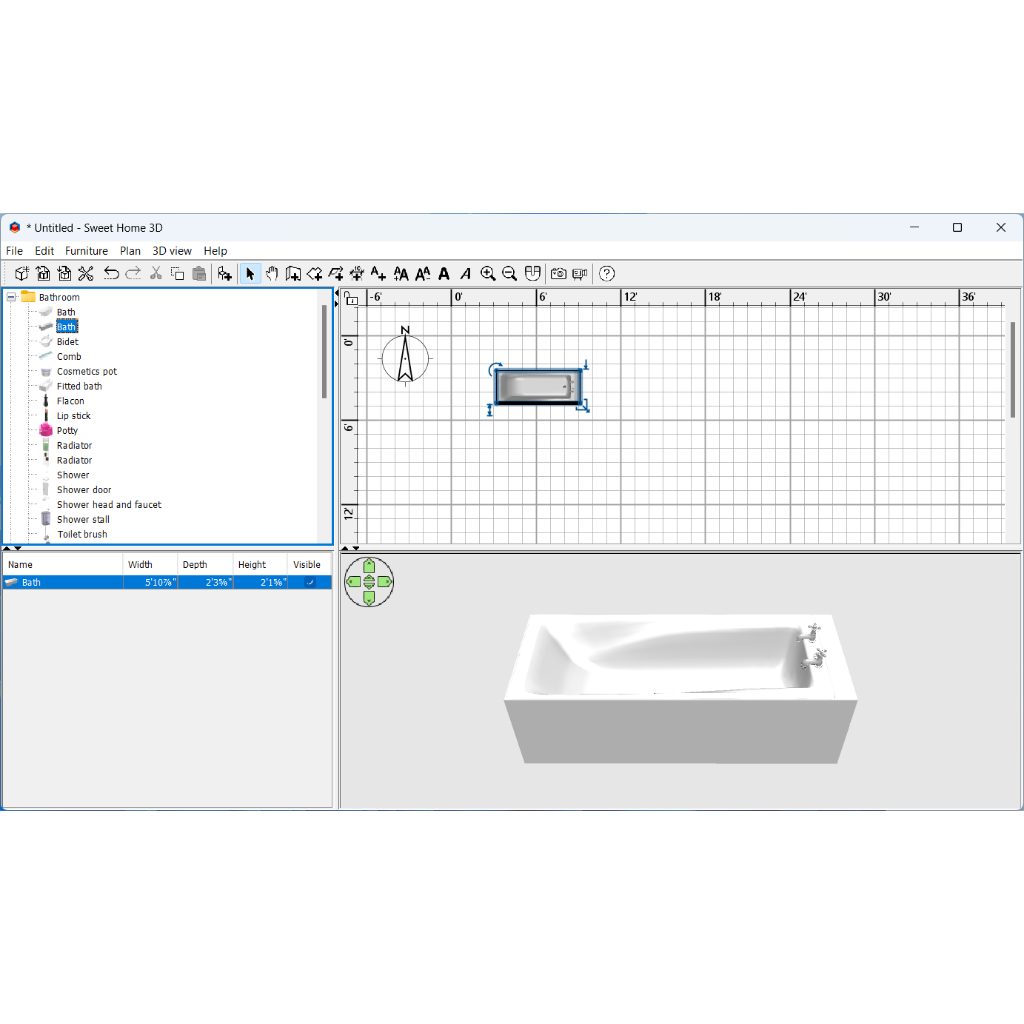Click the Zoom in magnifier icon
The width and height of the screenshot is (1024, 1024).
click(488, 273)
